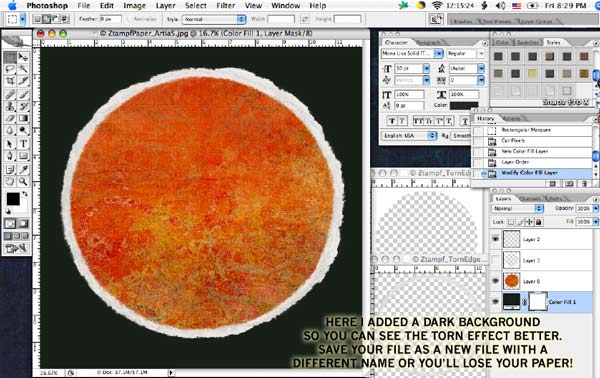Click the Feather input field
Viewport: 600px width, 378px height.
110,19
